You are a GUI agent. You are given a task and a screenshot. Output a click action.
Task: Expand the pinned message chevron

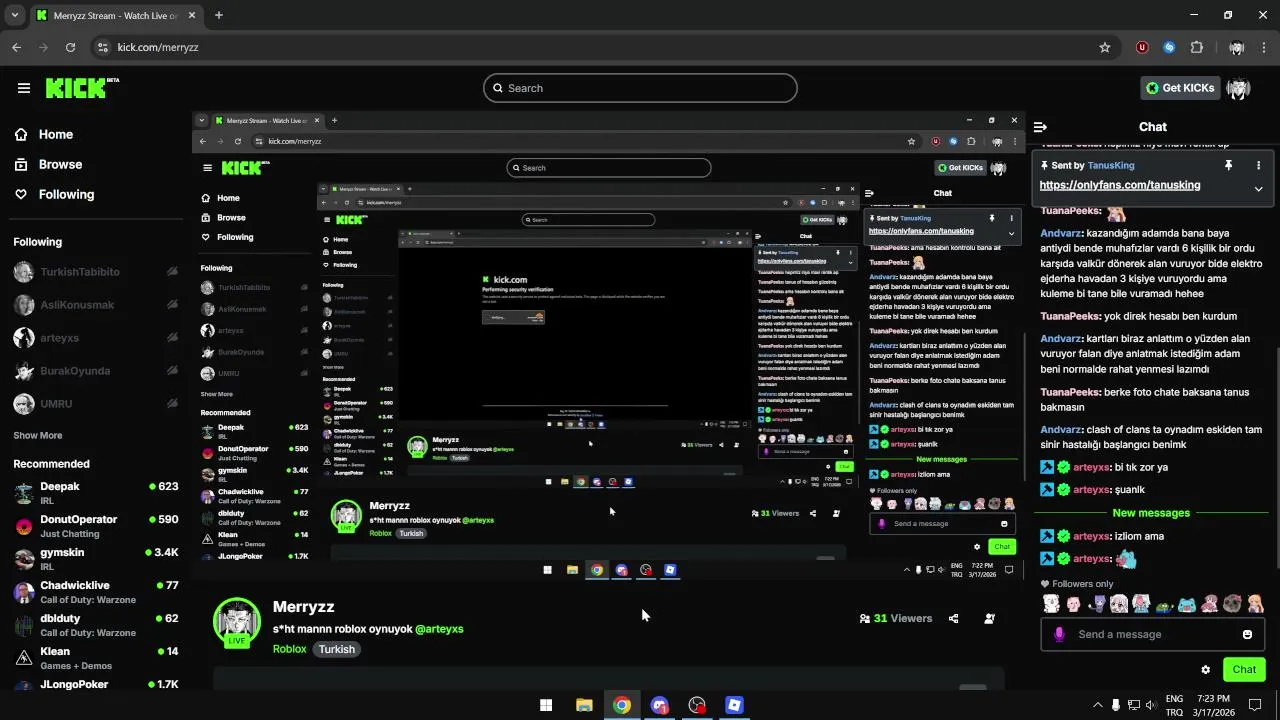click(x=1258, y=188)
